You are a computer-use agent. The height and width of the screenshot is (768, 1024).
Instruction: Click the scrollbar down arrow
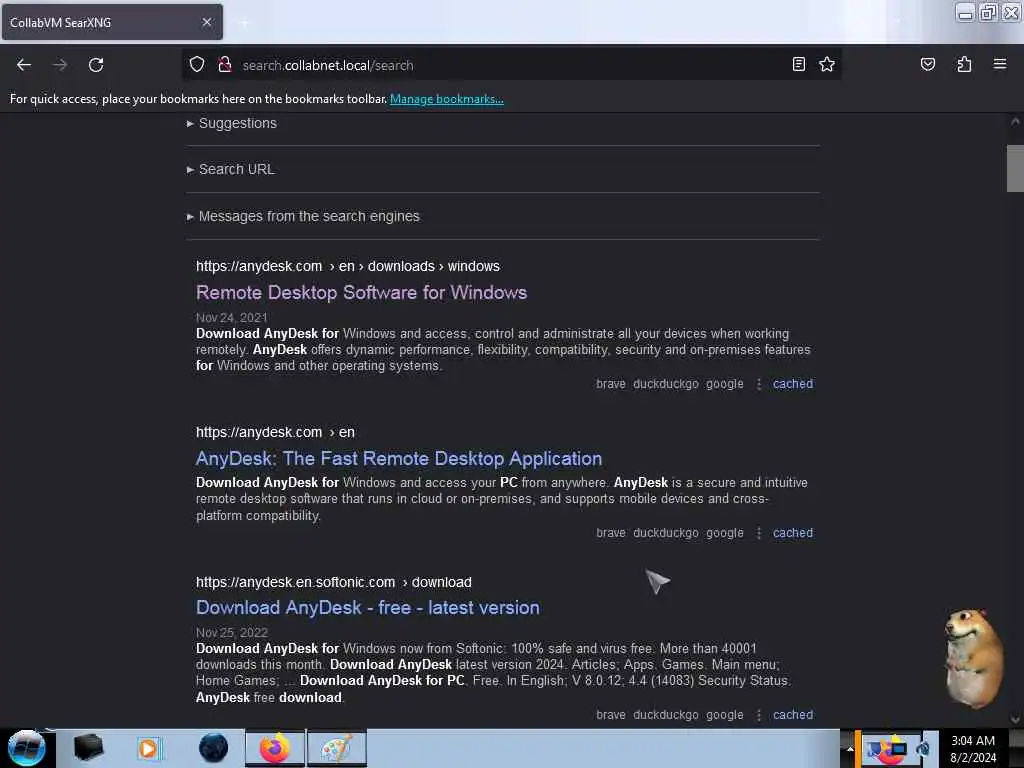(1015, 719)
